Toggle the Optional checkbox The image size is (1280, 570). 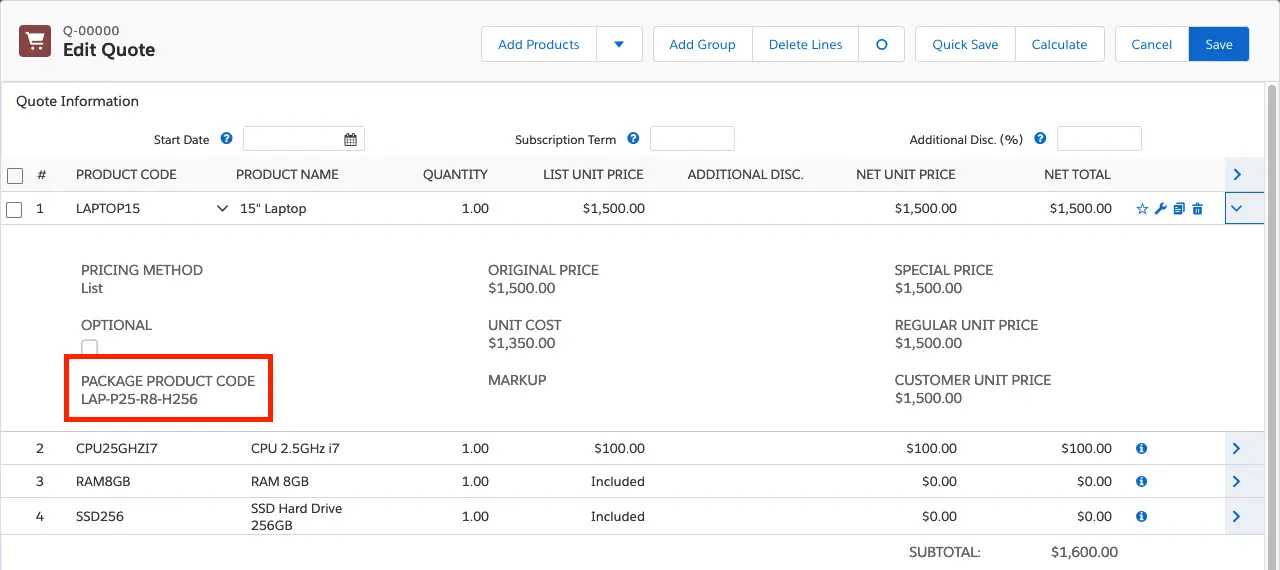(x=90, y=347)
